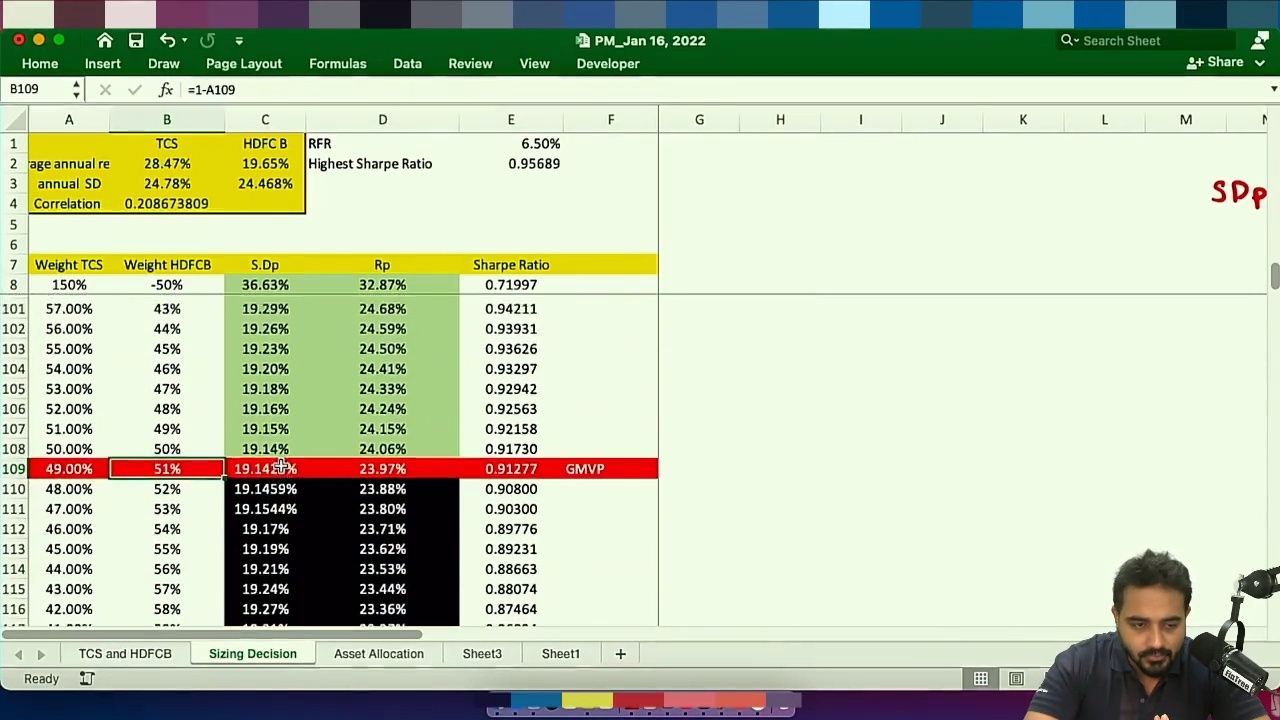Select cell showing 57.00% in row 101

69,309
